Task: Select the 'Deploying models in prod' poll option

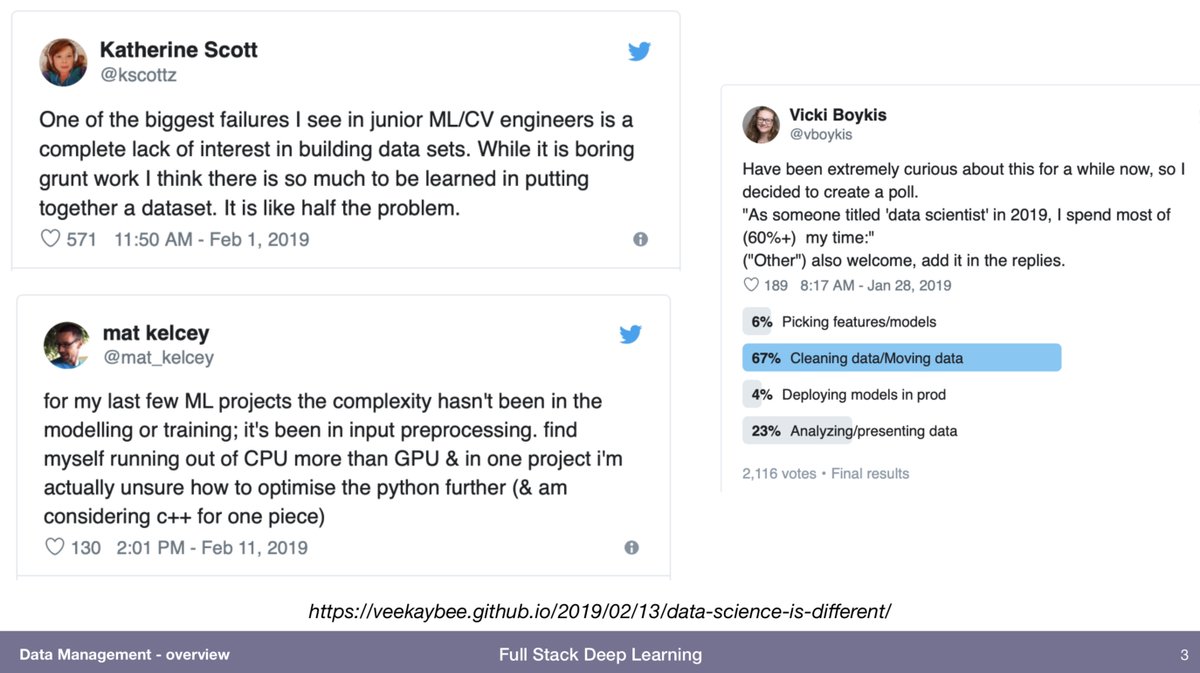Action: pos(863,394)
